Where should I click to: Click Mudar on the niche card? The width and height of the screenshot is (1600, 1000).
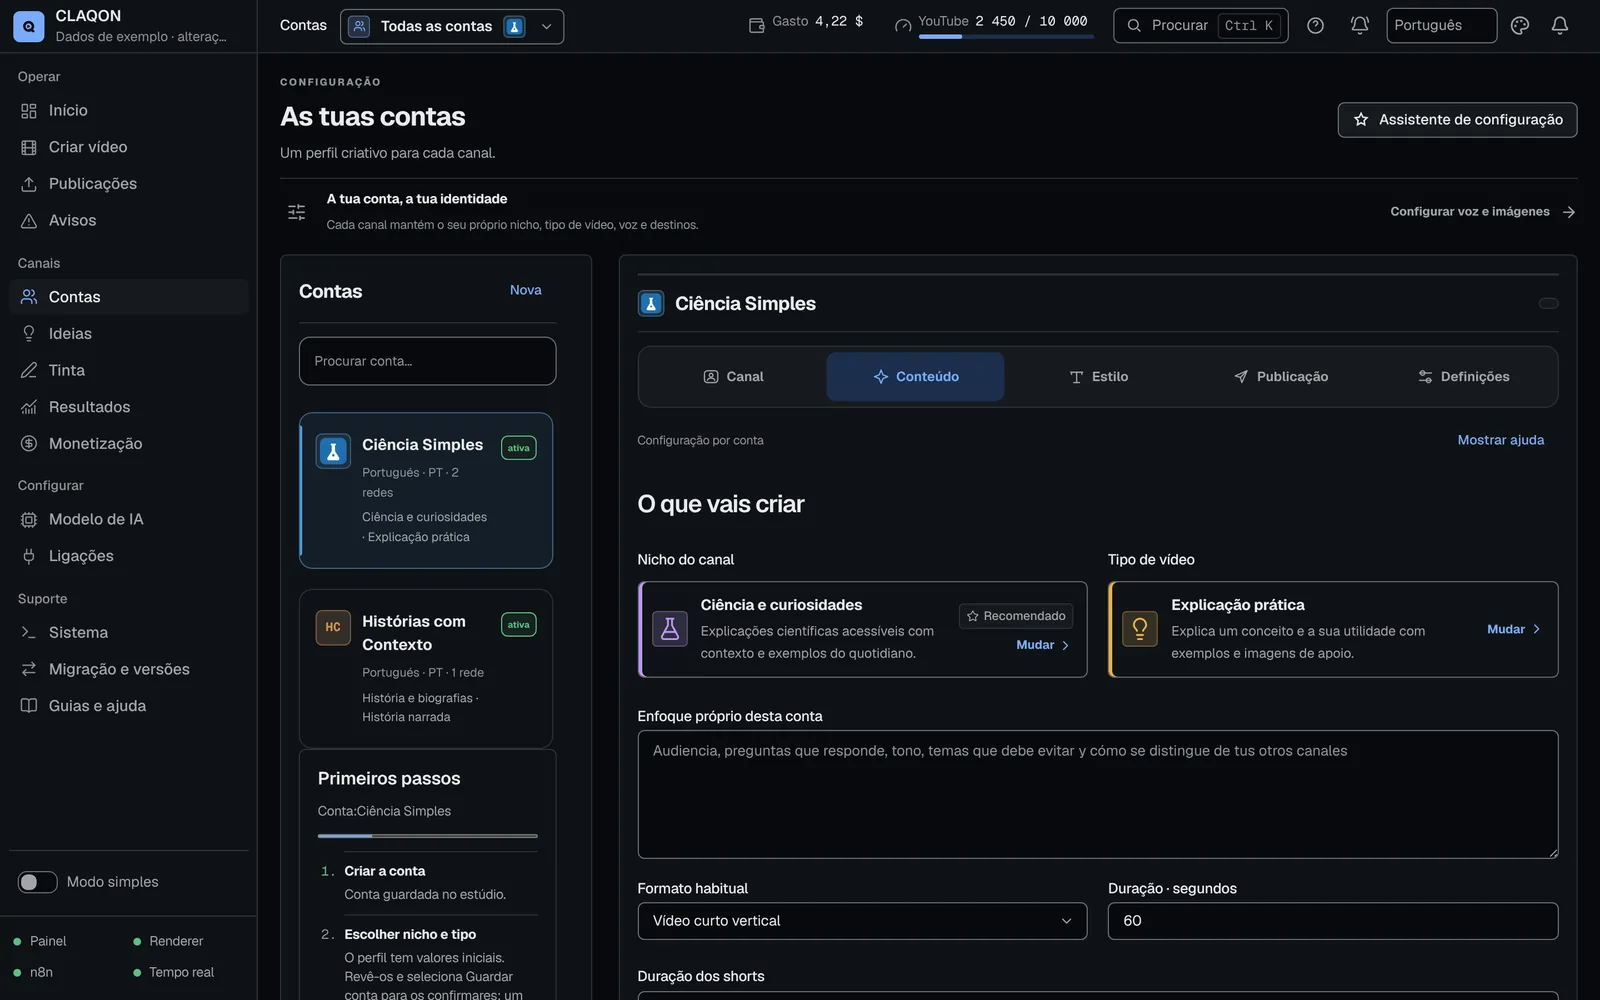pyautogui.click(x=1043, y=645)
